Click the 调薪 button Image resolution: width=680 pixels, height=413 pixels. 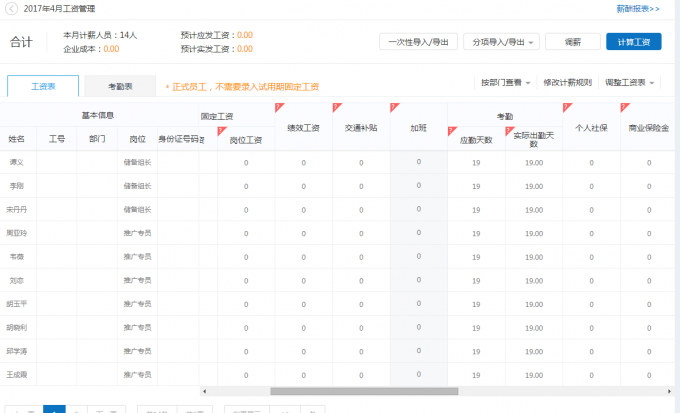(573, 42)
